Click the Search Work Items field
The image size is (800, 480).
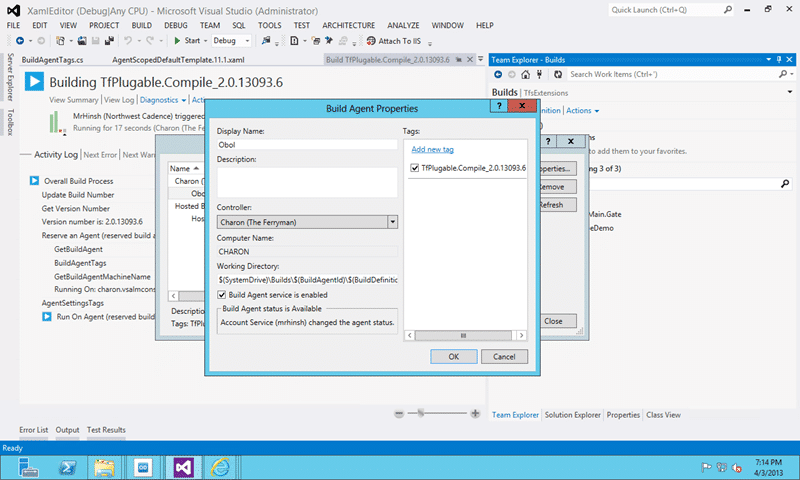[671, 74]
